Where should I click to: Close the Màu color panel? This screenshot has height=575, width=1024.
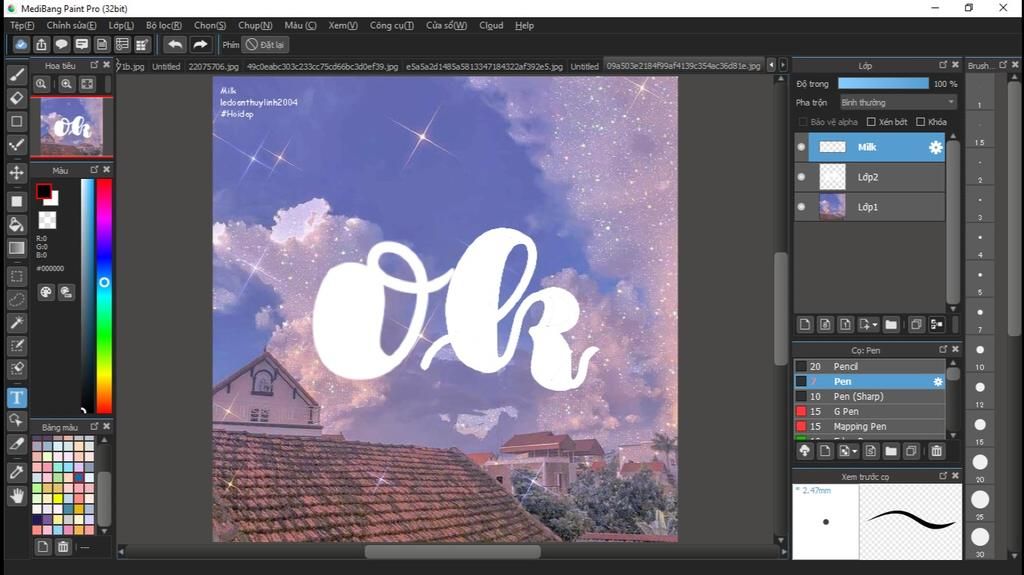(106, 170)
